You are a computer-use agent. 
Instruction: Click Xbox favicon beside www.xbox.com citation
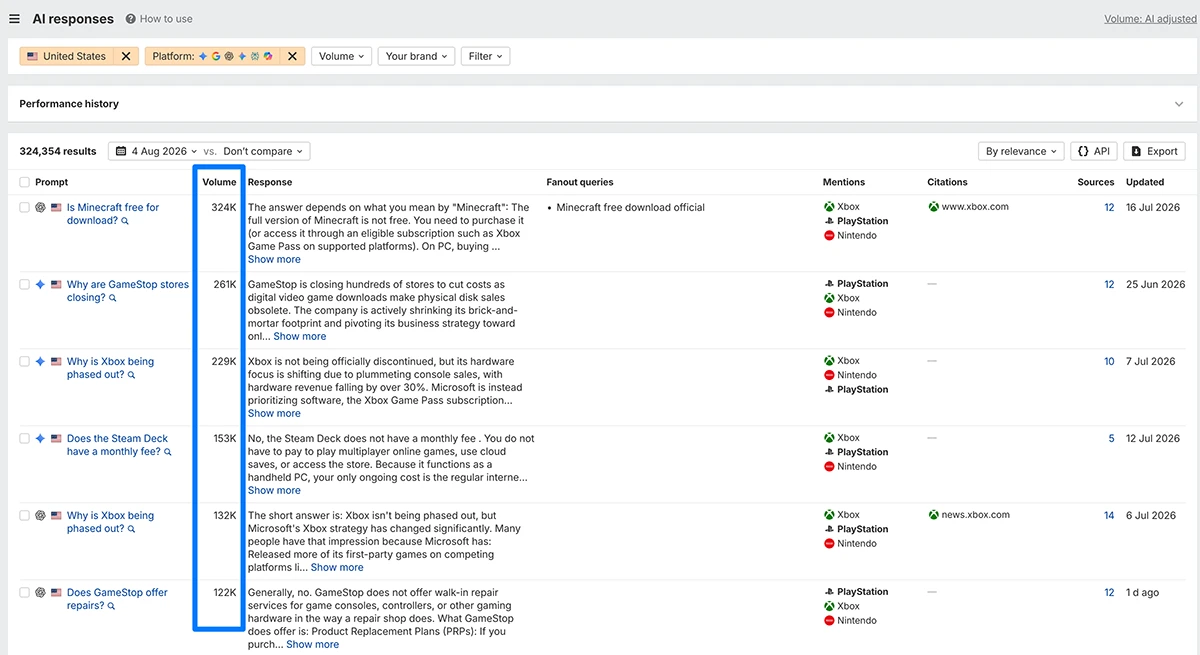(933, 207)
